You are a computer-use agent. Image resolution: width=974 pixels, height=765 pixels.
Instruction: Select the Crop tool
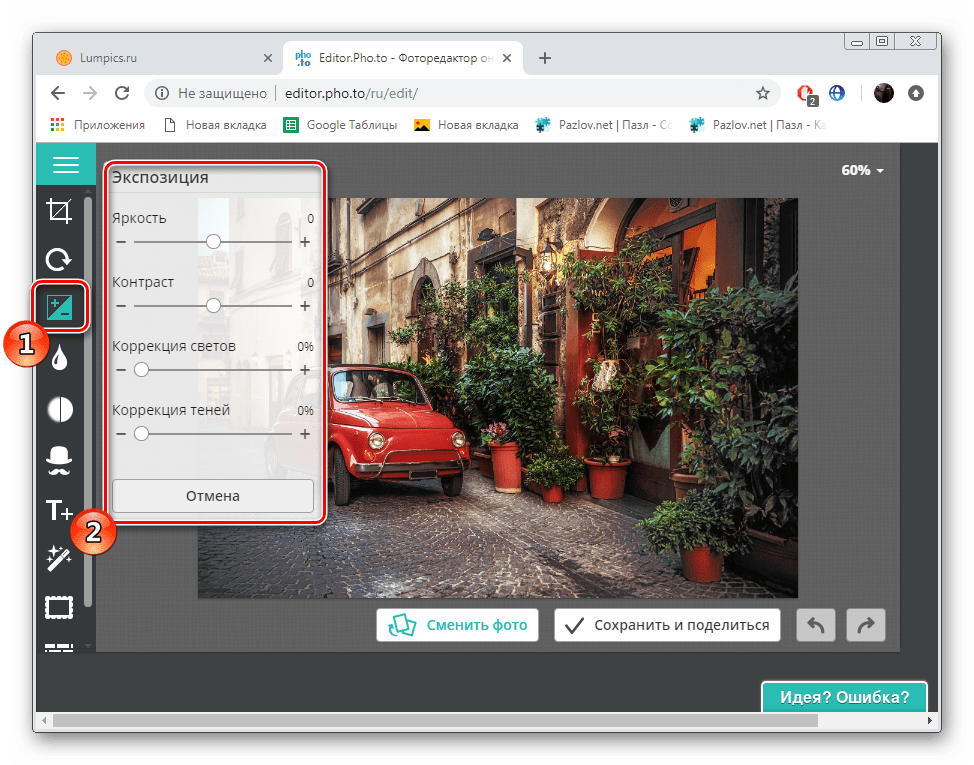click(59, 211)
